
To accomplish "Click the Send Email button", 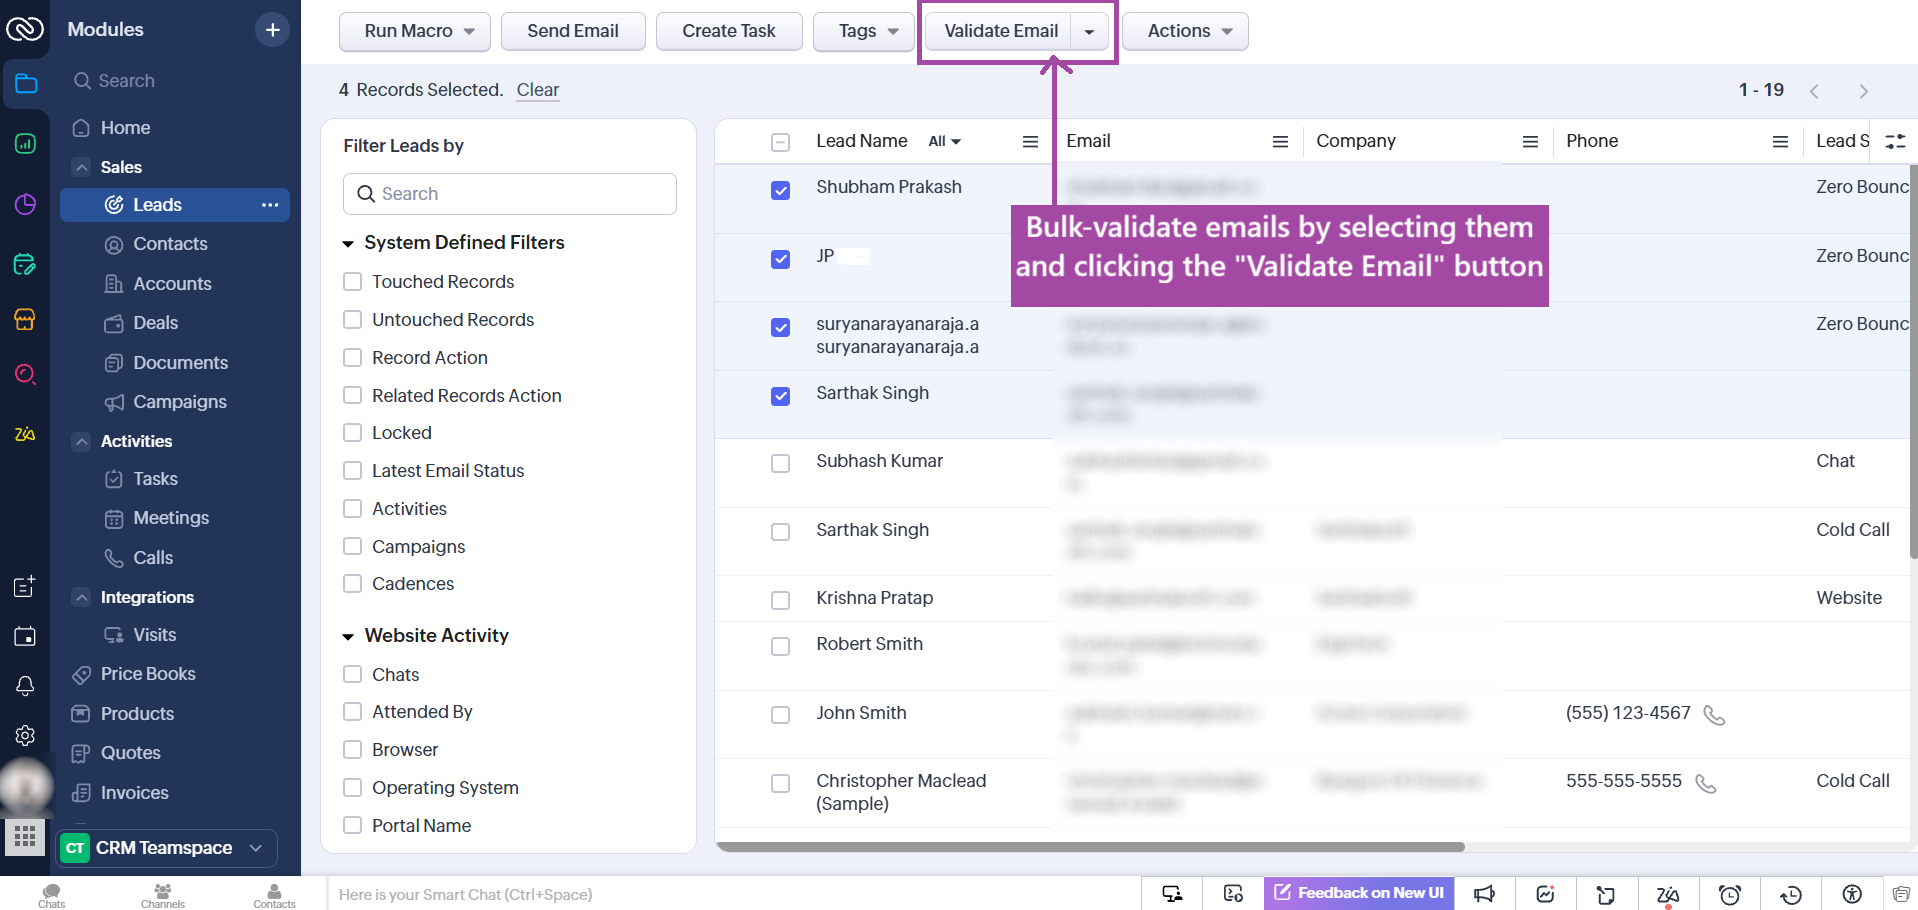I will [x=572, y=31].
